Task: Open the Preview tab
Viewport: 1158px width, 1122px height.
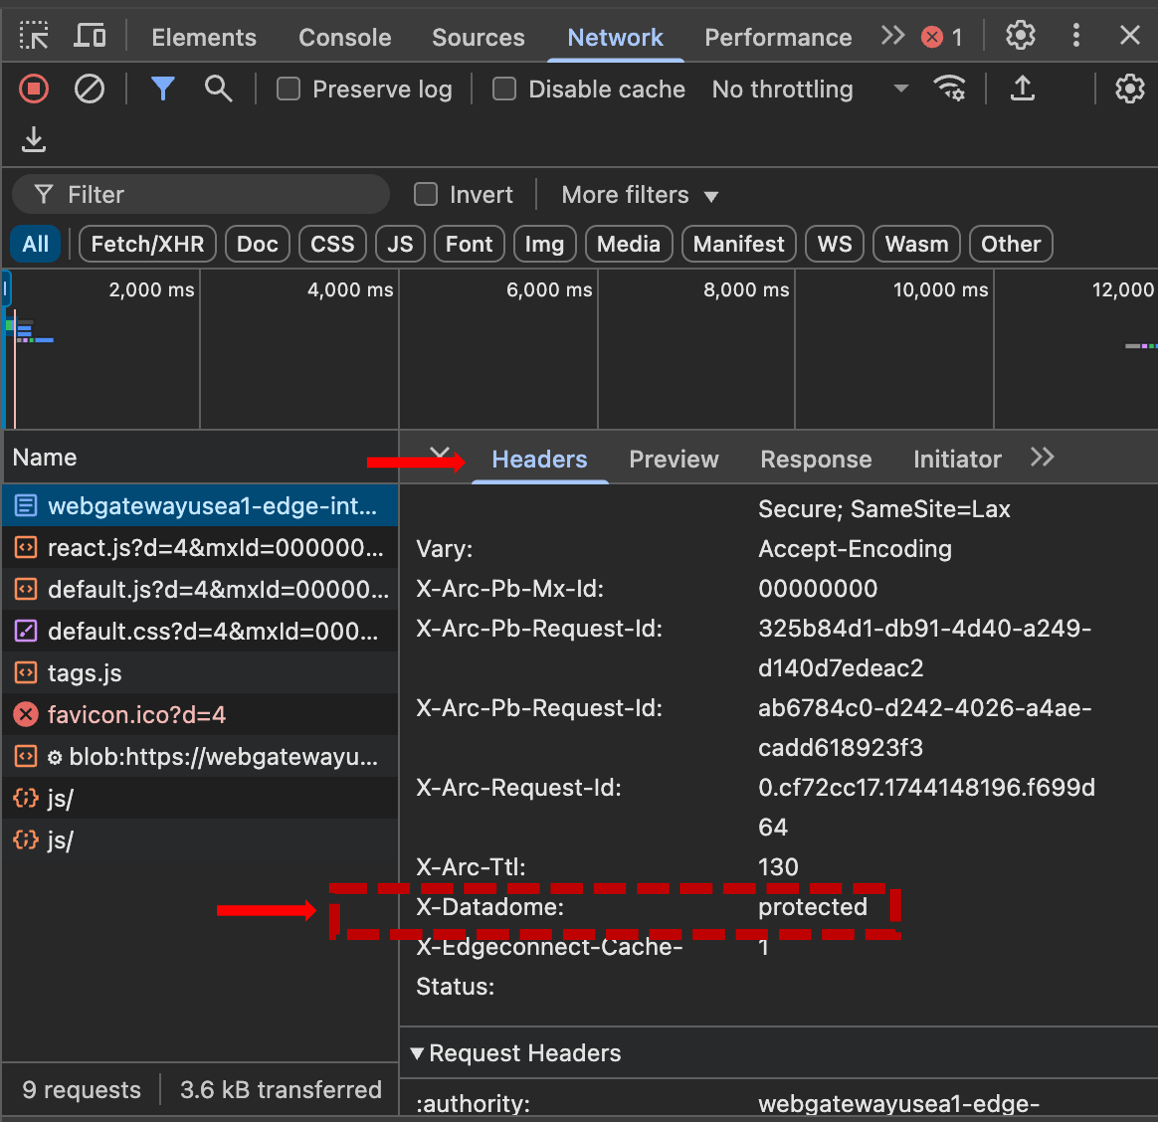Action: pyautogui.click(x=674, y=459)
